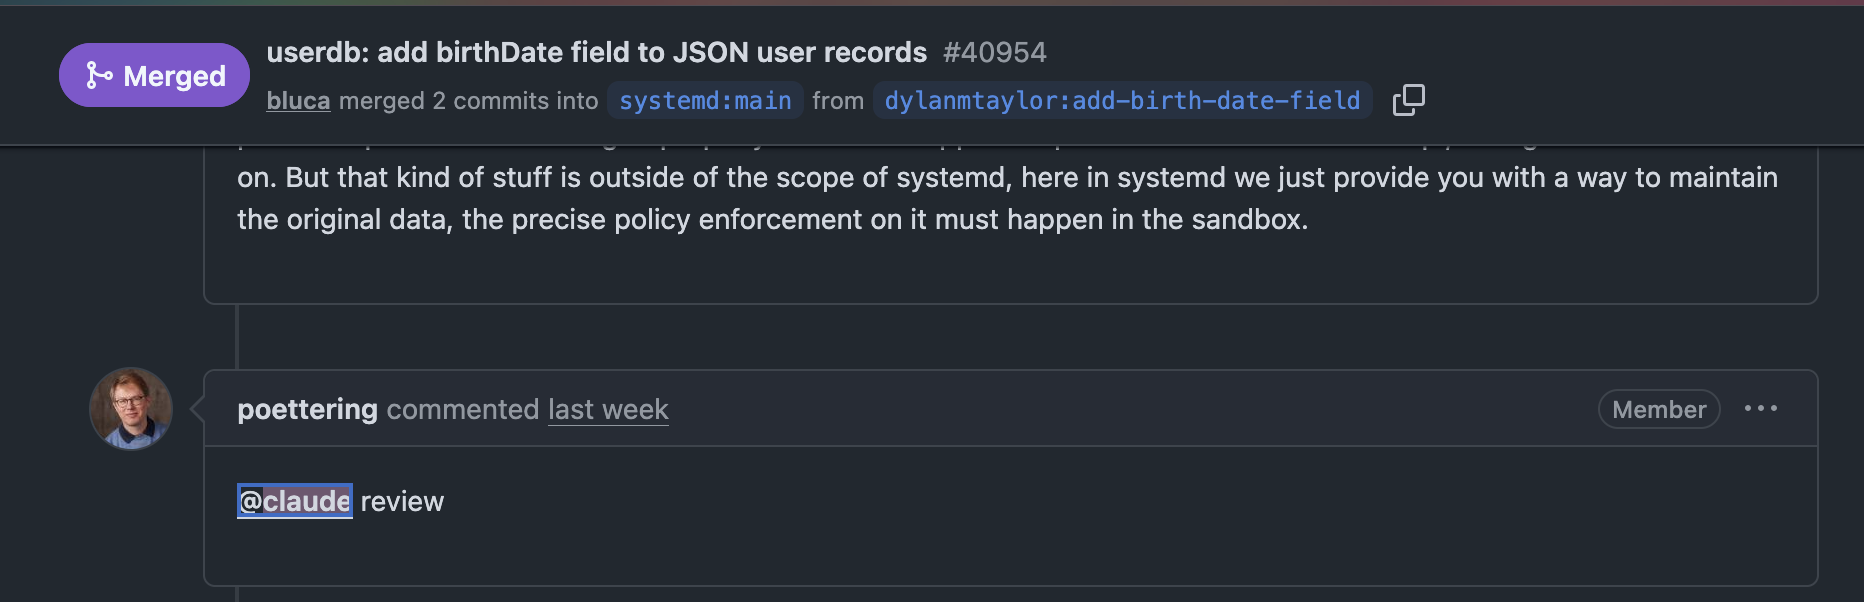Click the Member badge on the comment
Image resolution: width=1864 pixels, height=602 pixels.
[1658, 409]
